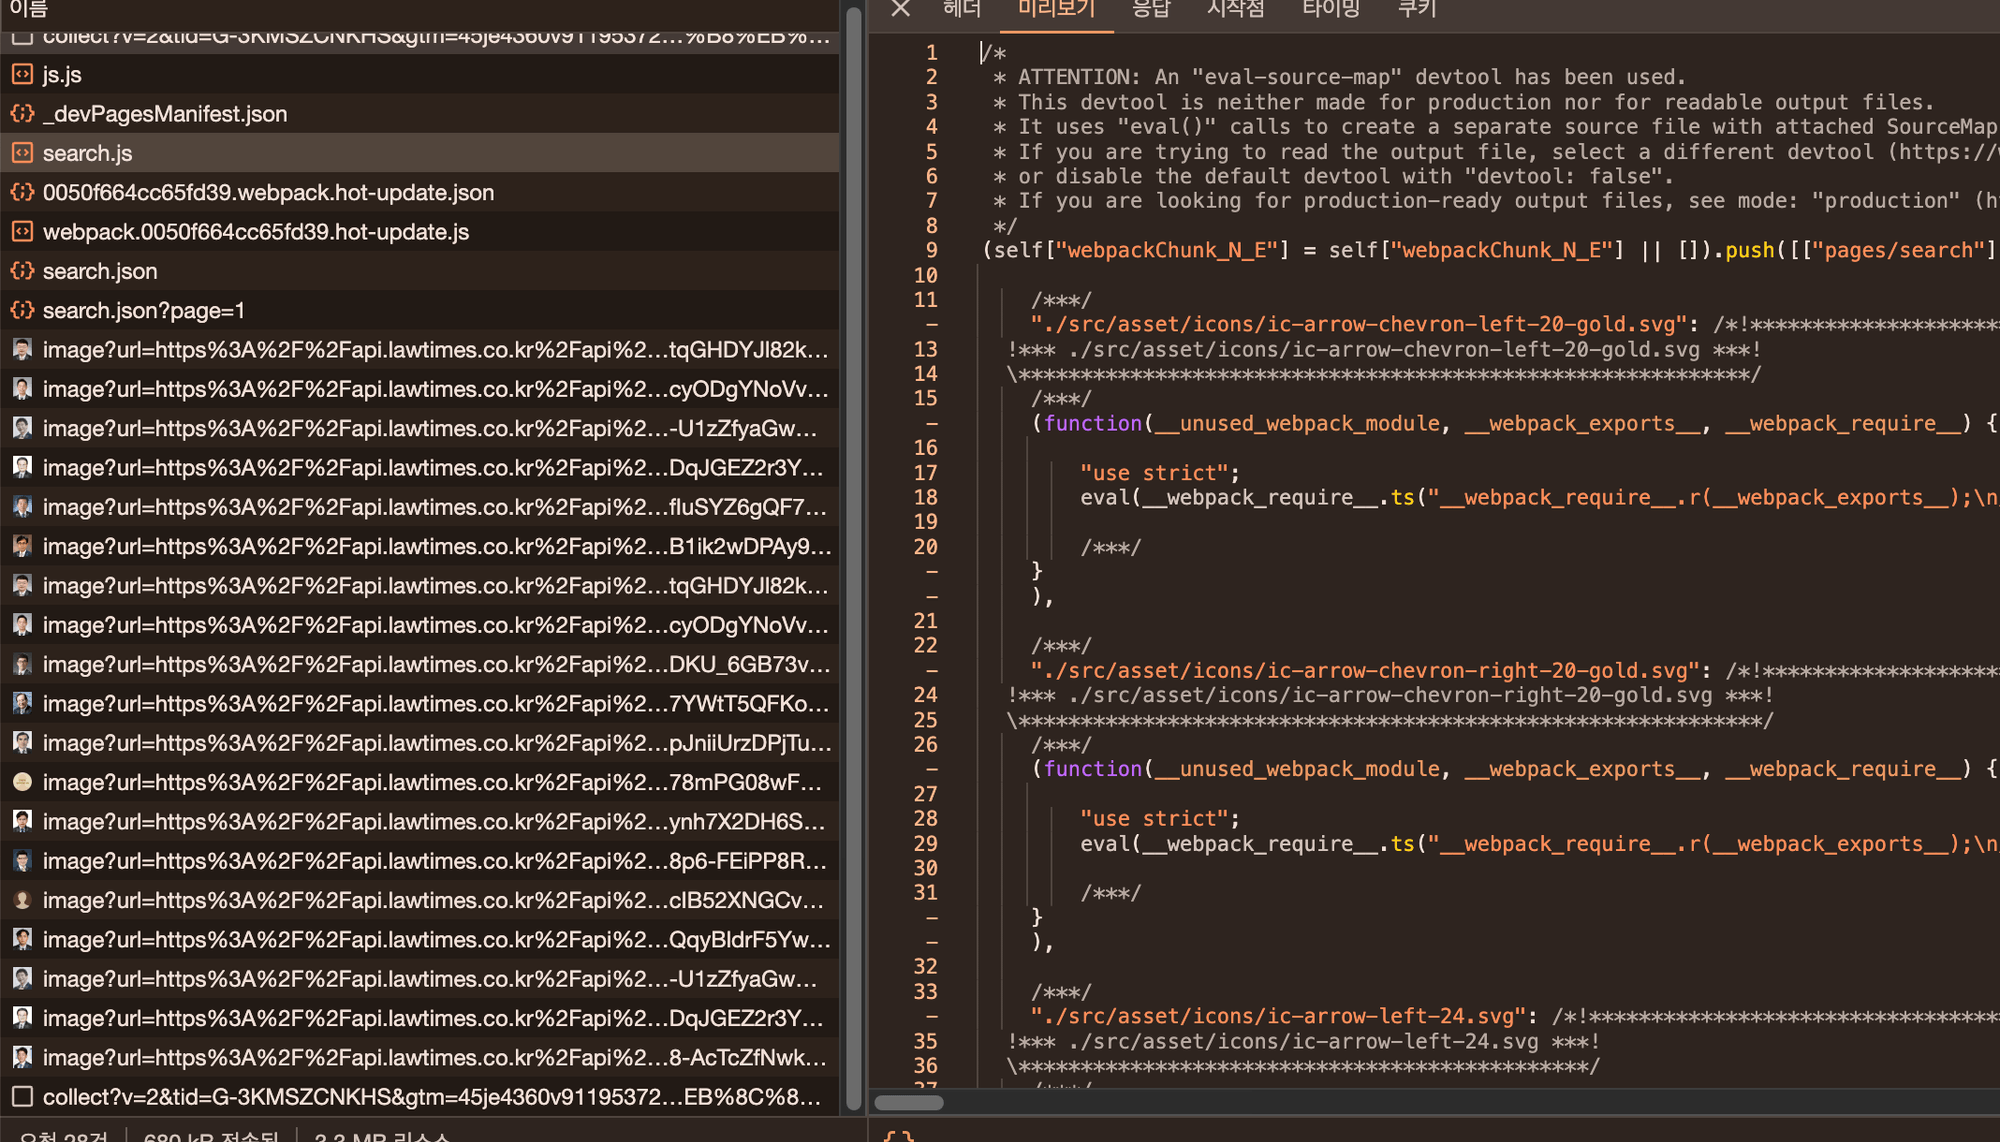Viewport: 2000px width, 1142px height.
Task: Click the code preview horizontal scrollbar
Action: [x=908, y=1102]
